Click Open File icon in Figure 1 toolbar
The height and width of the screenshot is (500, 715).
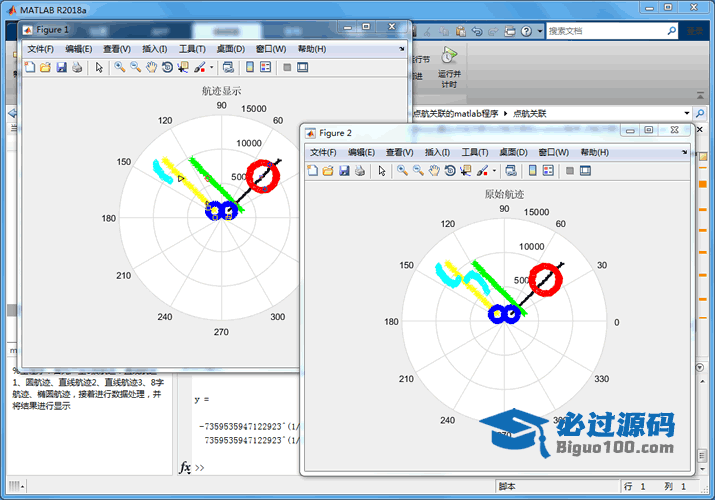point(45,67)
